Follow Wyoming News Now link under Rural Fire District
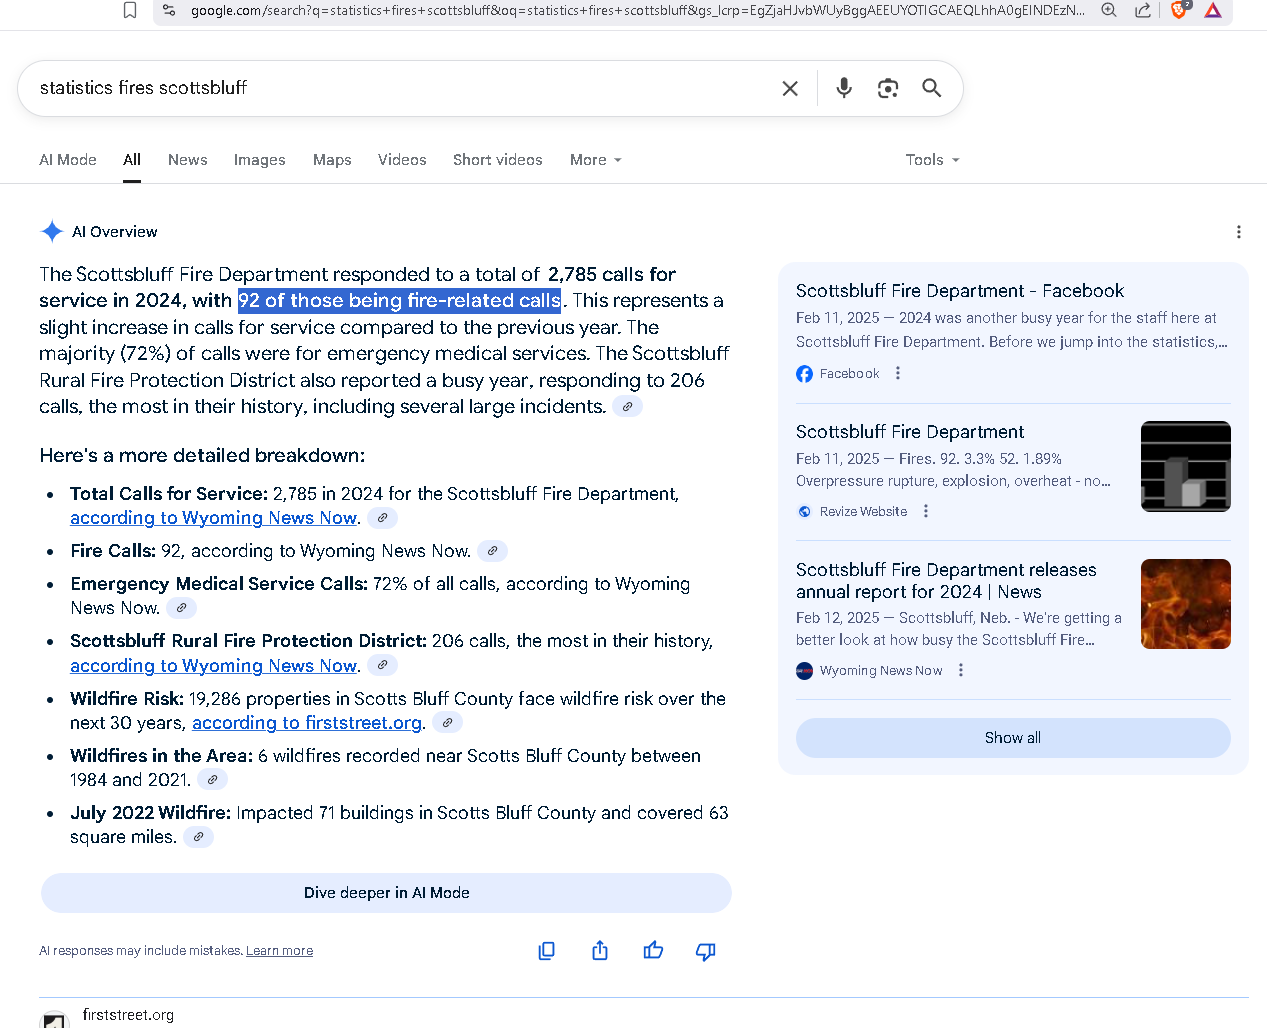1267x1028 pixels. pos(213,666)
